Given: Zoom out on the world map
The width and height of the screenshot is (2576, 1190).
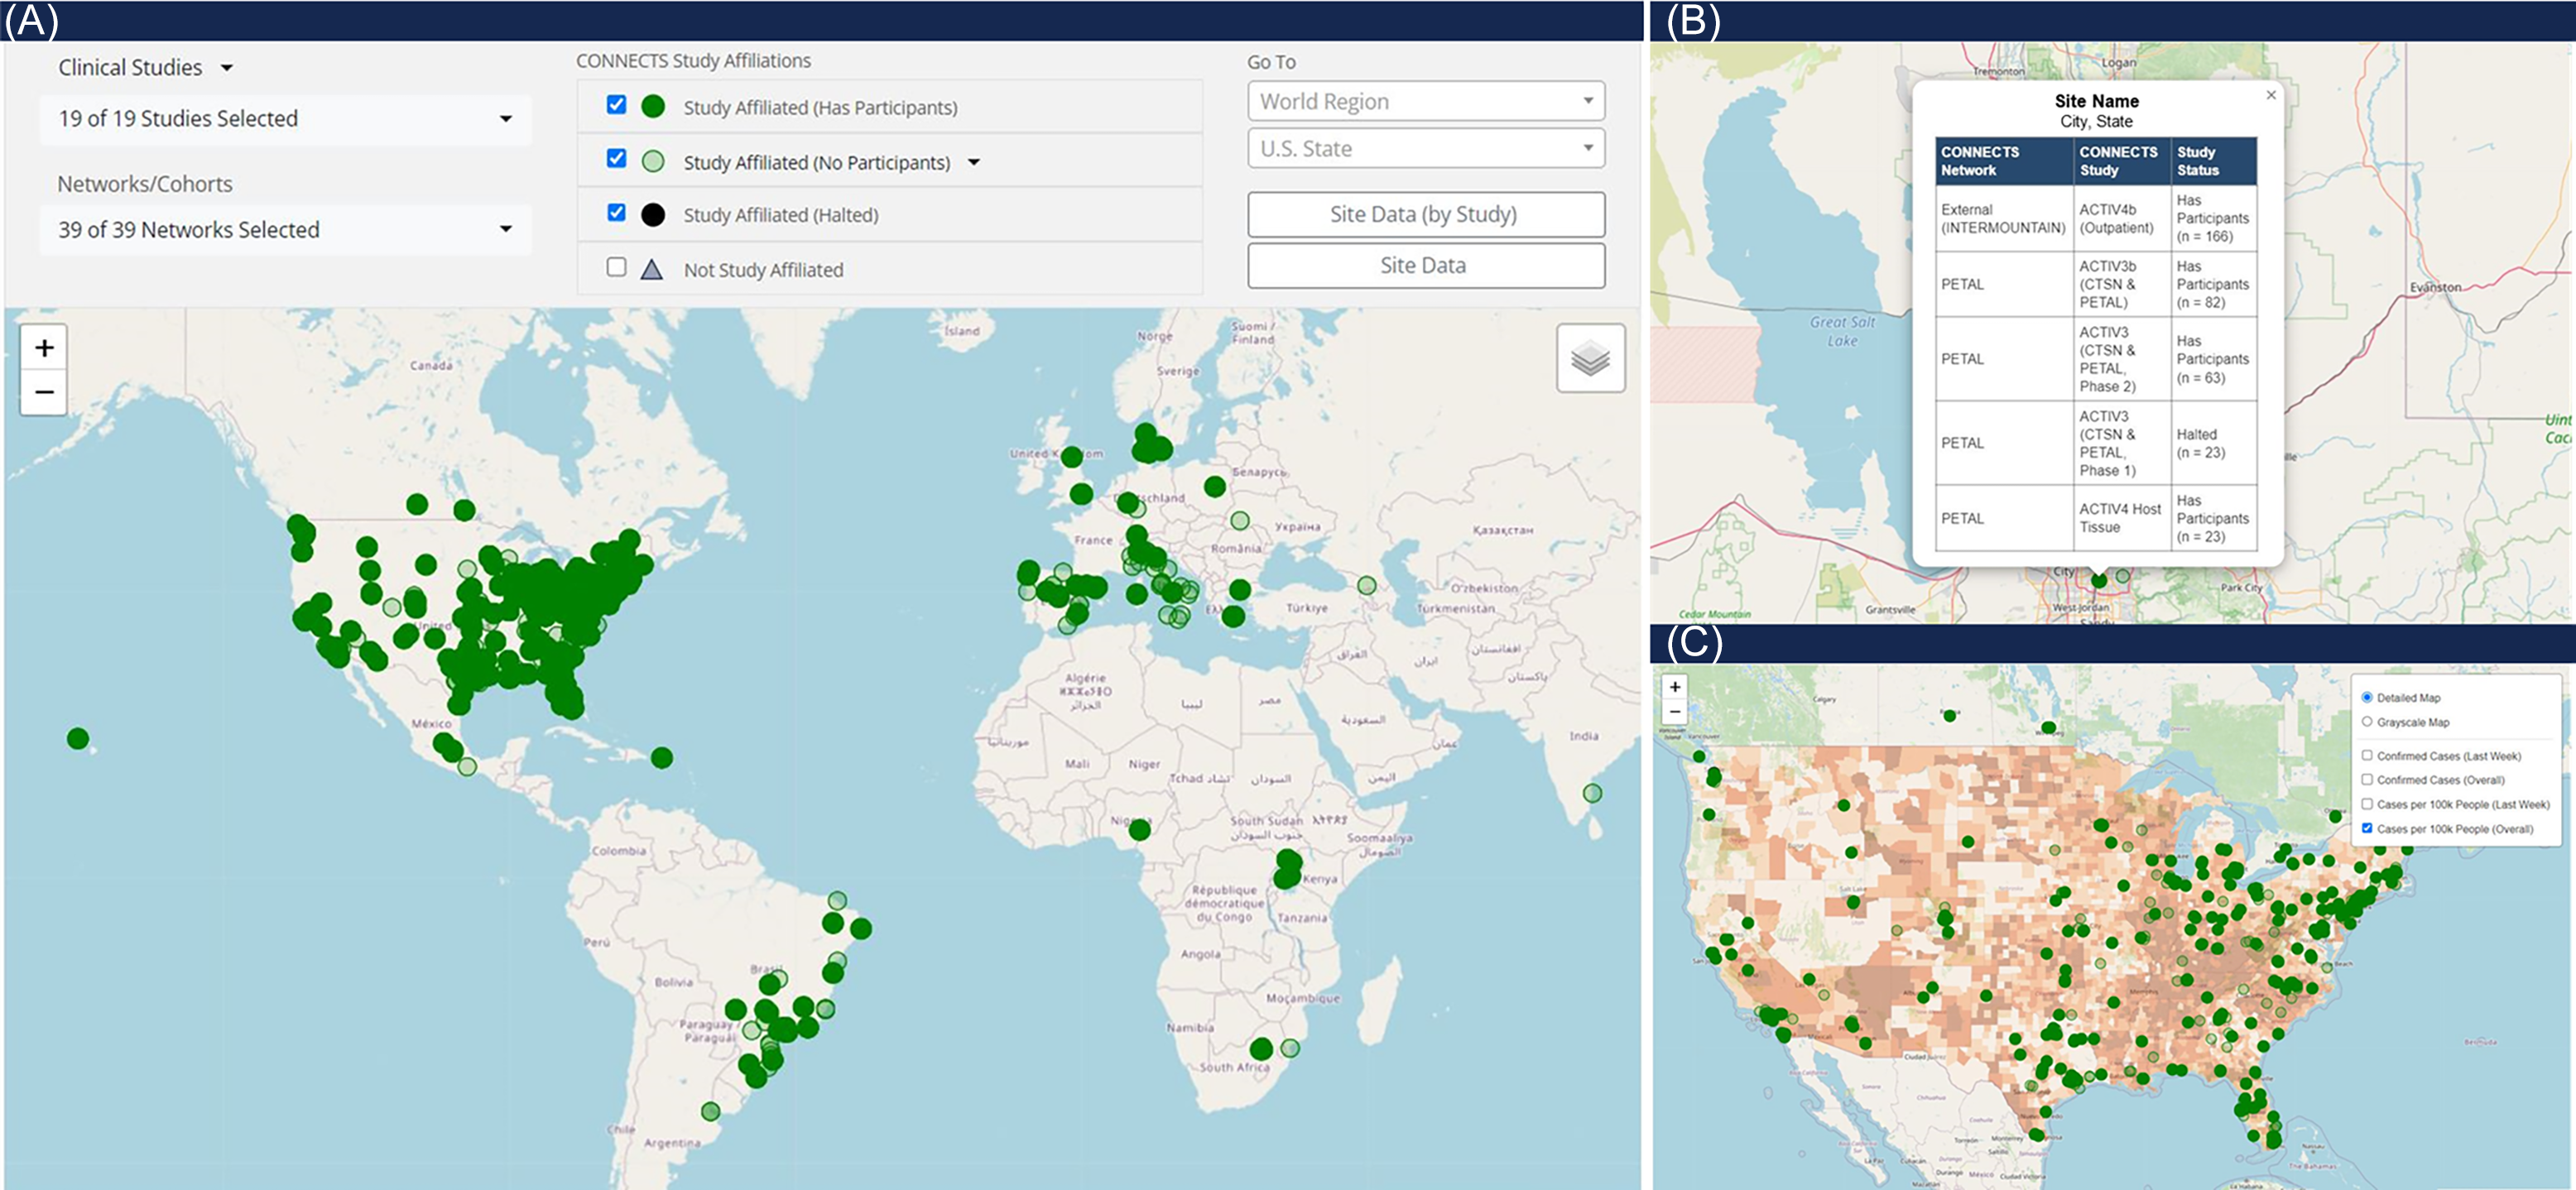Looking at the screenshot, I should pos(44,392).
